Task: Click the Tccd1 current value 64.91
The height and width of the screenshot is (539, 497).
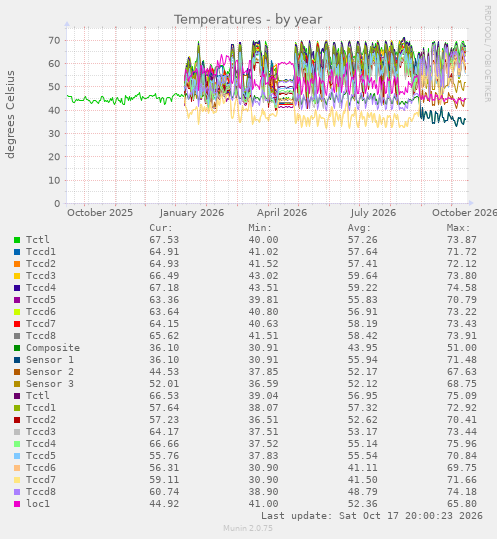Action: click(x=164, y=252)
